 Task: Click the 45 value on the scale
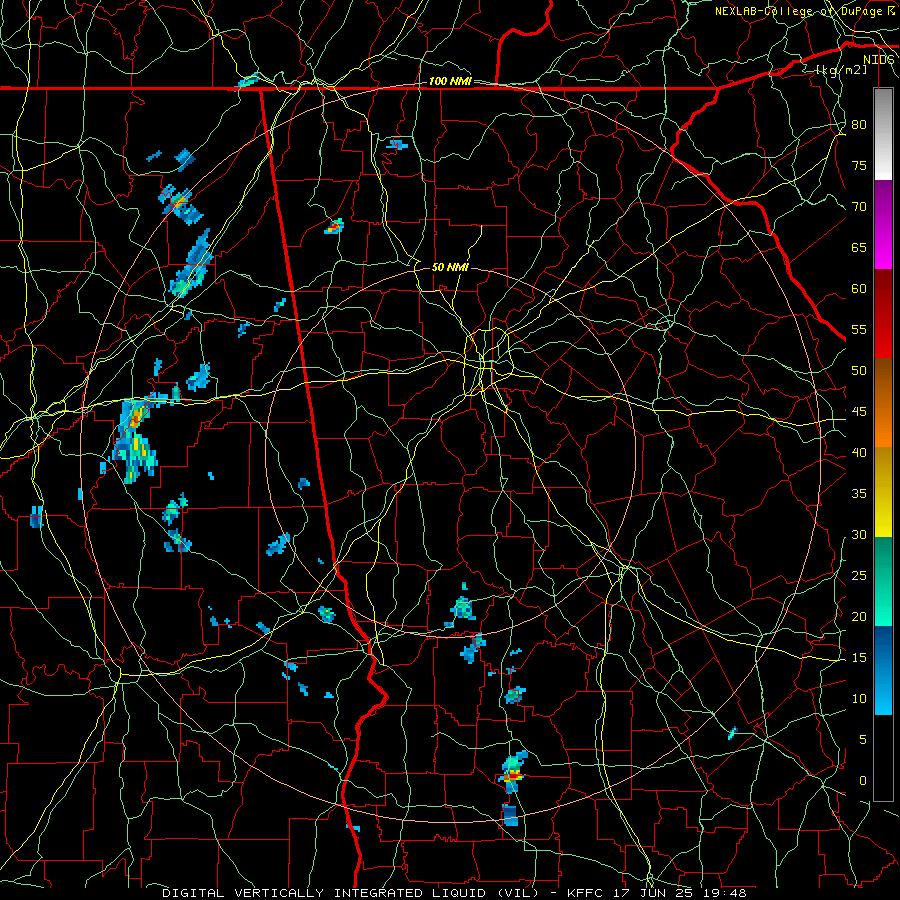[x=859, y=412]
